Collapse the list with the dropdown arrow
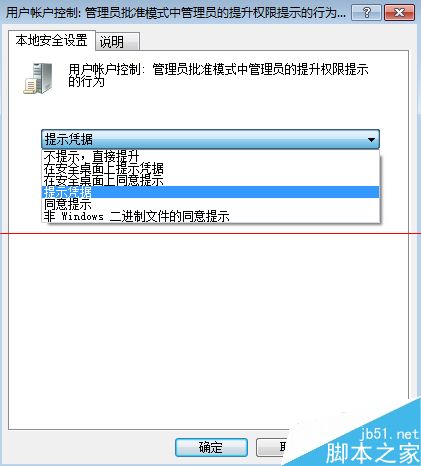The height and width of the screenshot is (466, 421). pyautogui.click(x=371, y=140)
